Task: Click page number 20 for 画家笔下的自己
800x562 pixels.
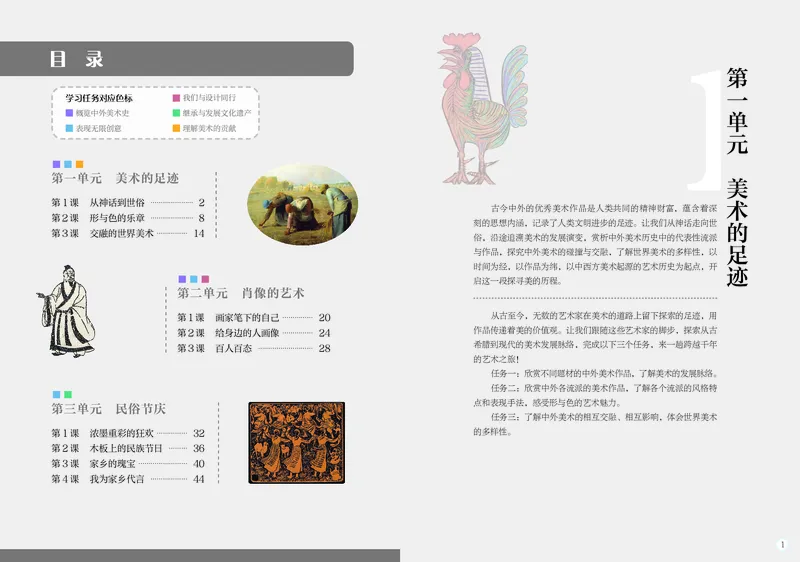Action: (324, 318)
